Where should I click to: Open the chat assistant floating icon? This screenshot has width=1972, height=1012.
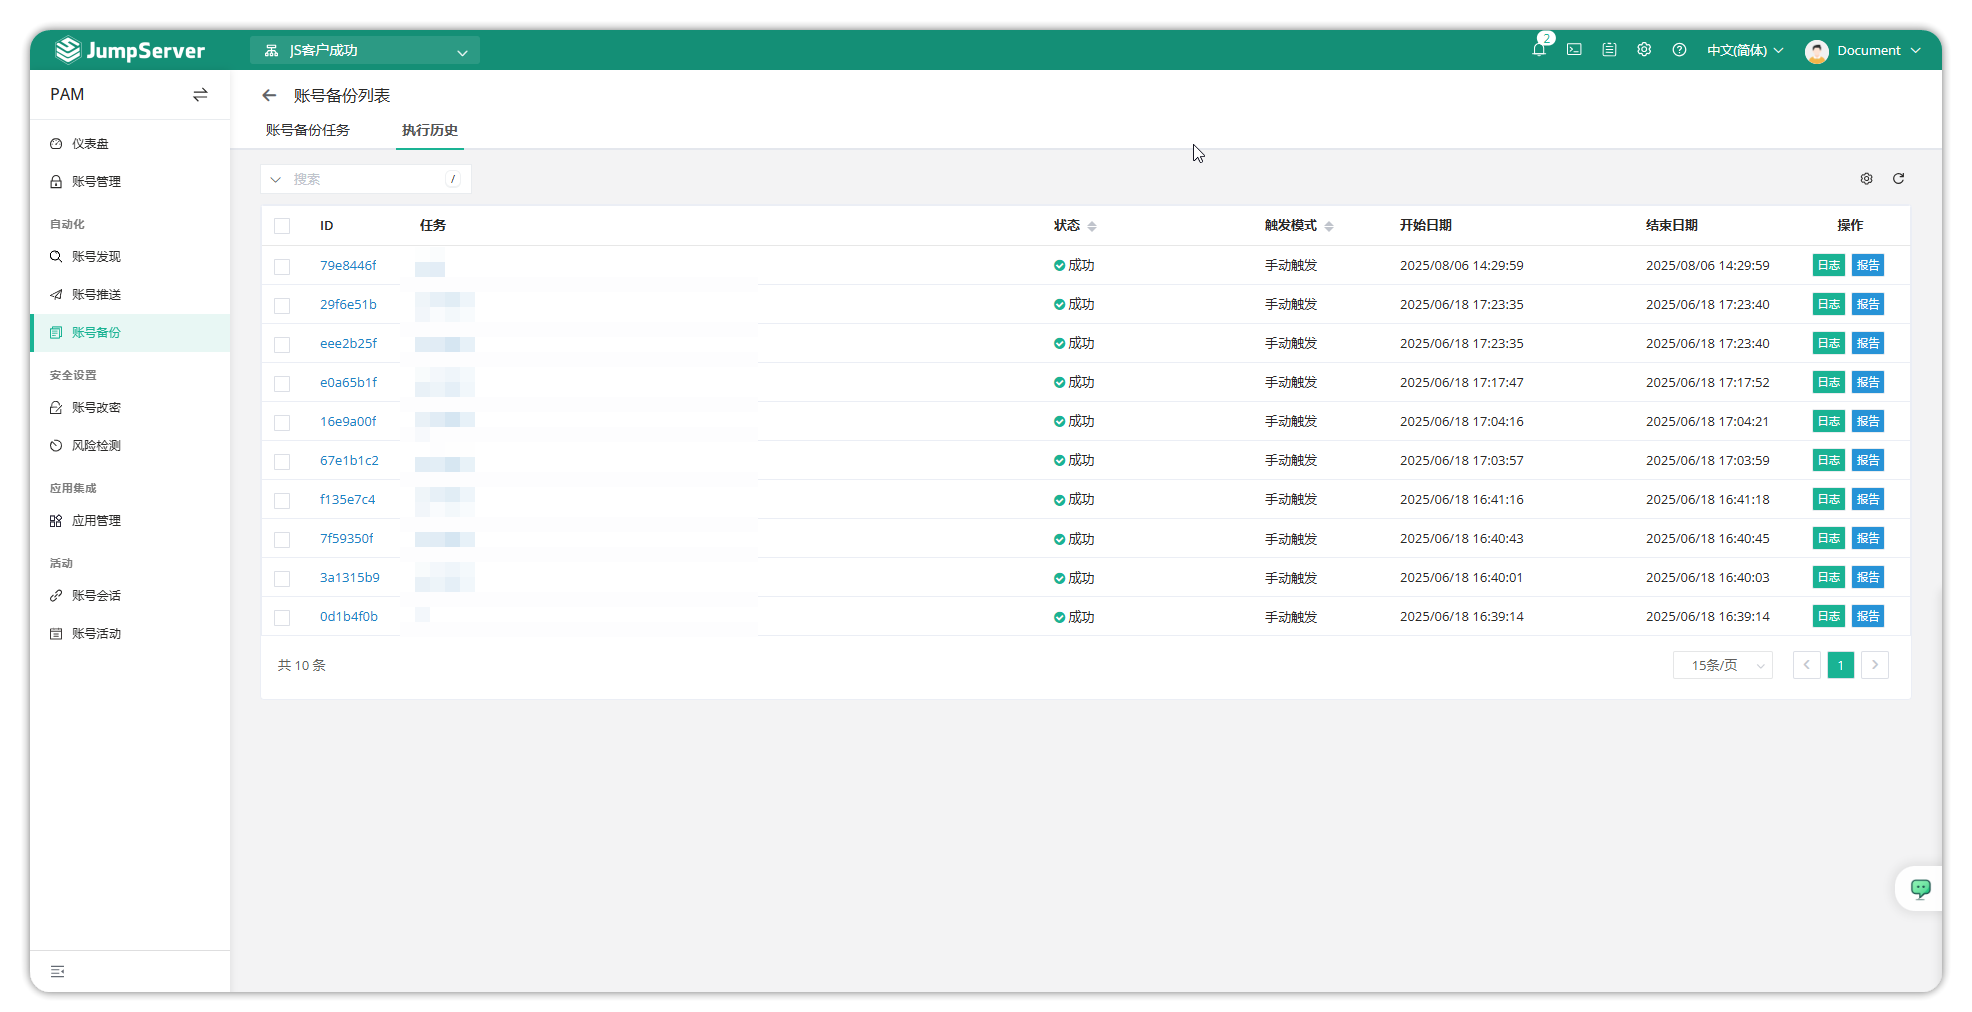point(1920,888)
